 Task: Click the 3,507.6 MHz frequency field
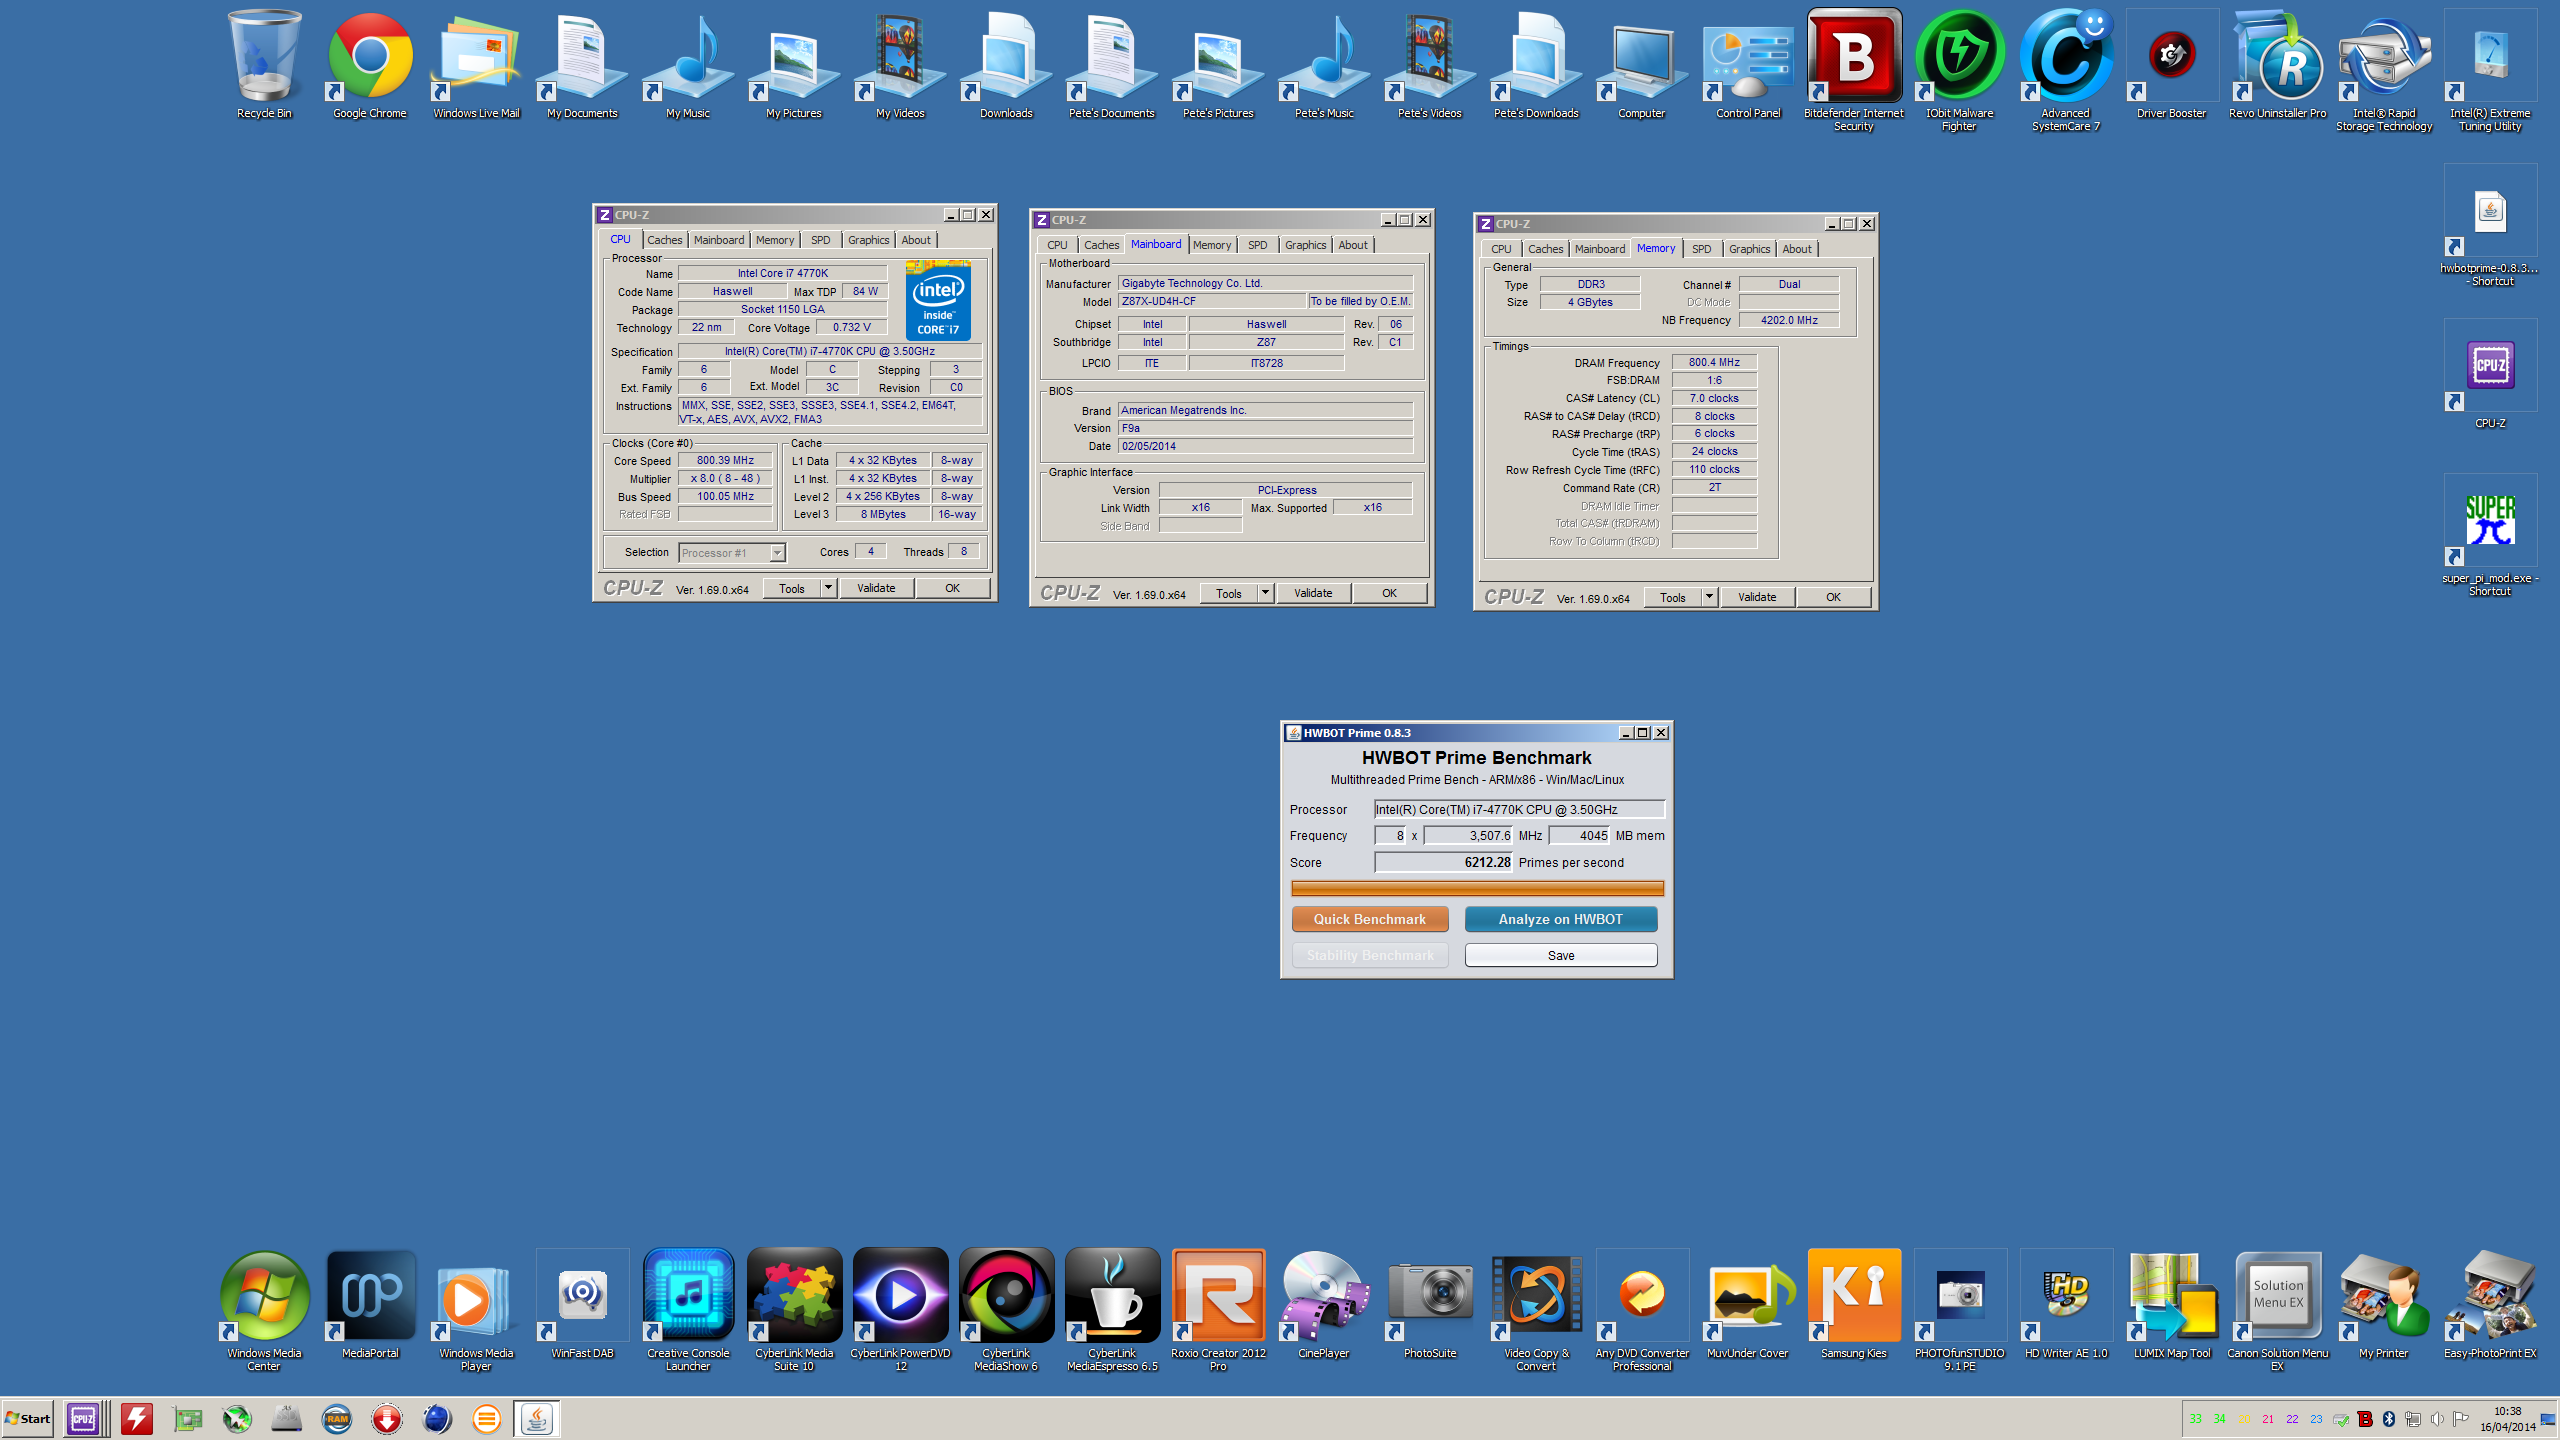click(1468, 835)
